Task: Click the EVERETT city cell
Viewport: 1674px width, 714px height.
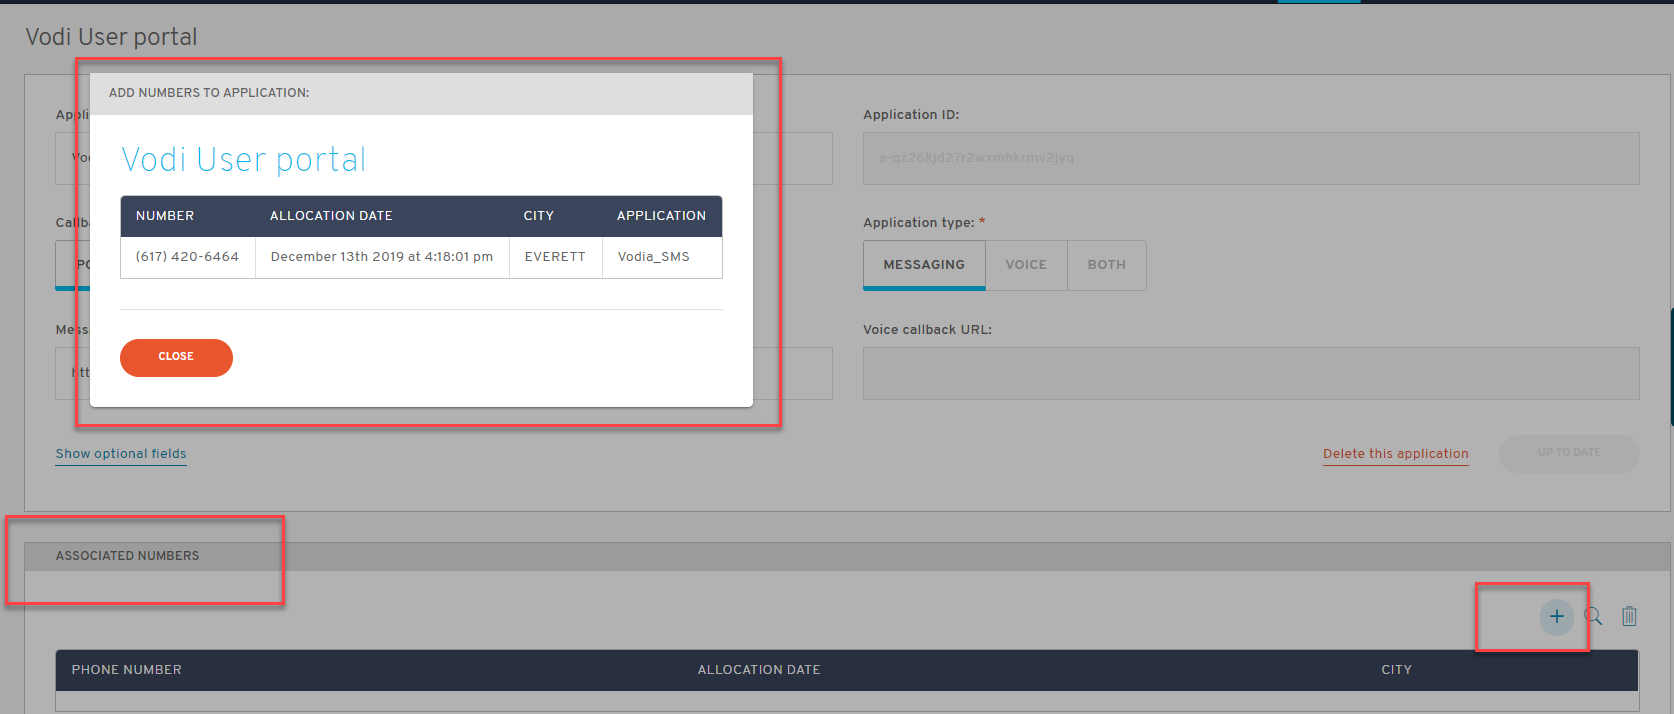Action: pos(555,257)
